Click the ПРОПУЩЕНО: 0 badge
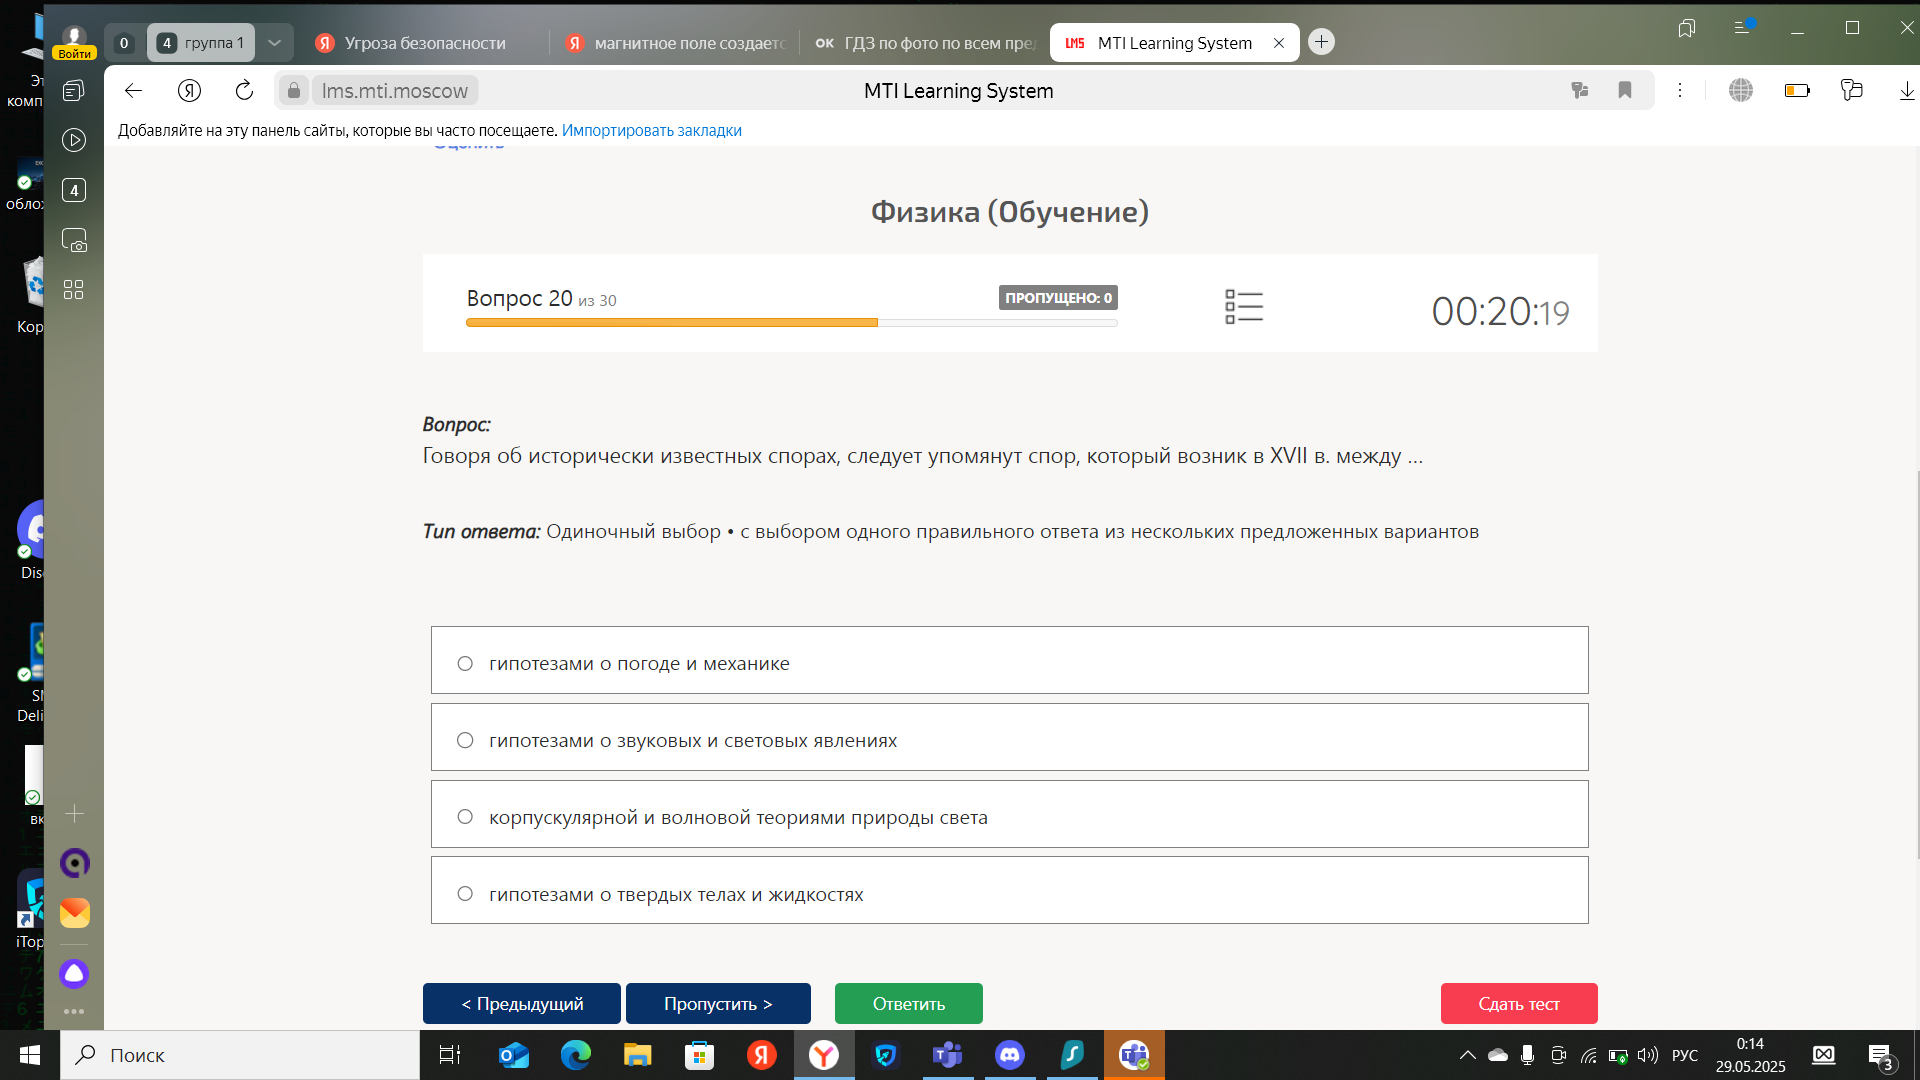Viewport: 1920px width, 1080px height. (1058, 298)
